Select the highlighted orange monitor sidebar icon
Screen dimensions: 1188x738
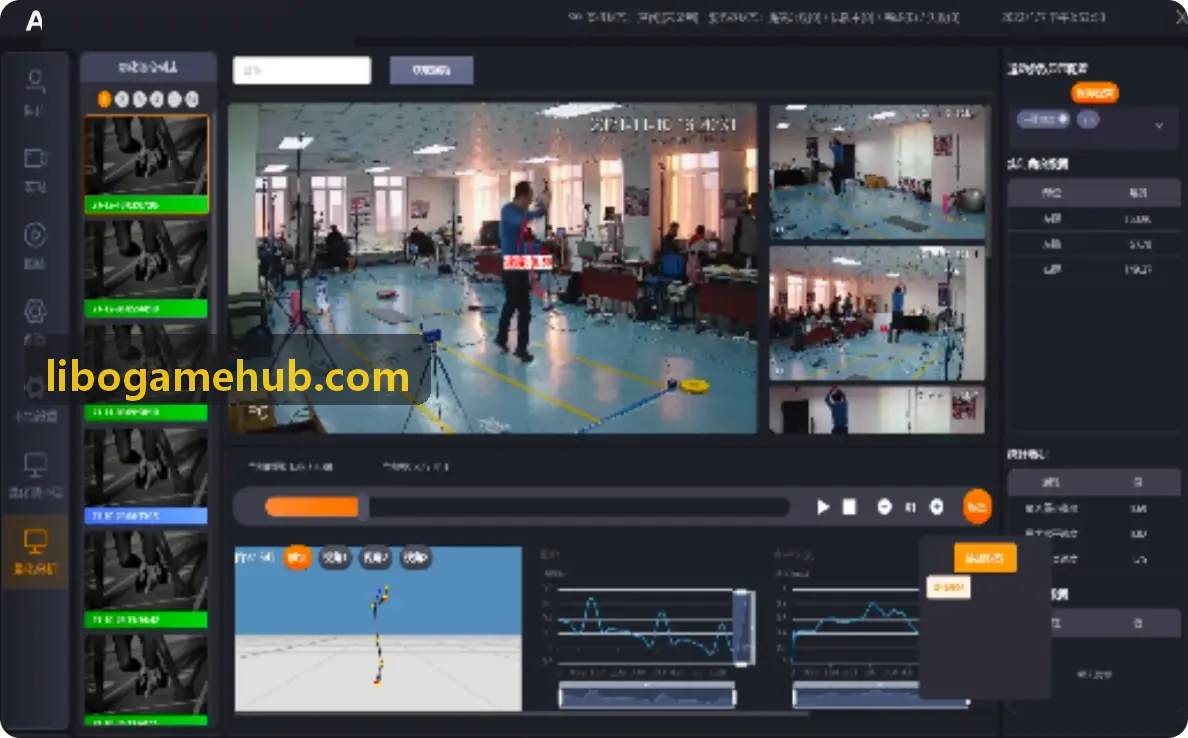[x=35, y=542]
